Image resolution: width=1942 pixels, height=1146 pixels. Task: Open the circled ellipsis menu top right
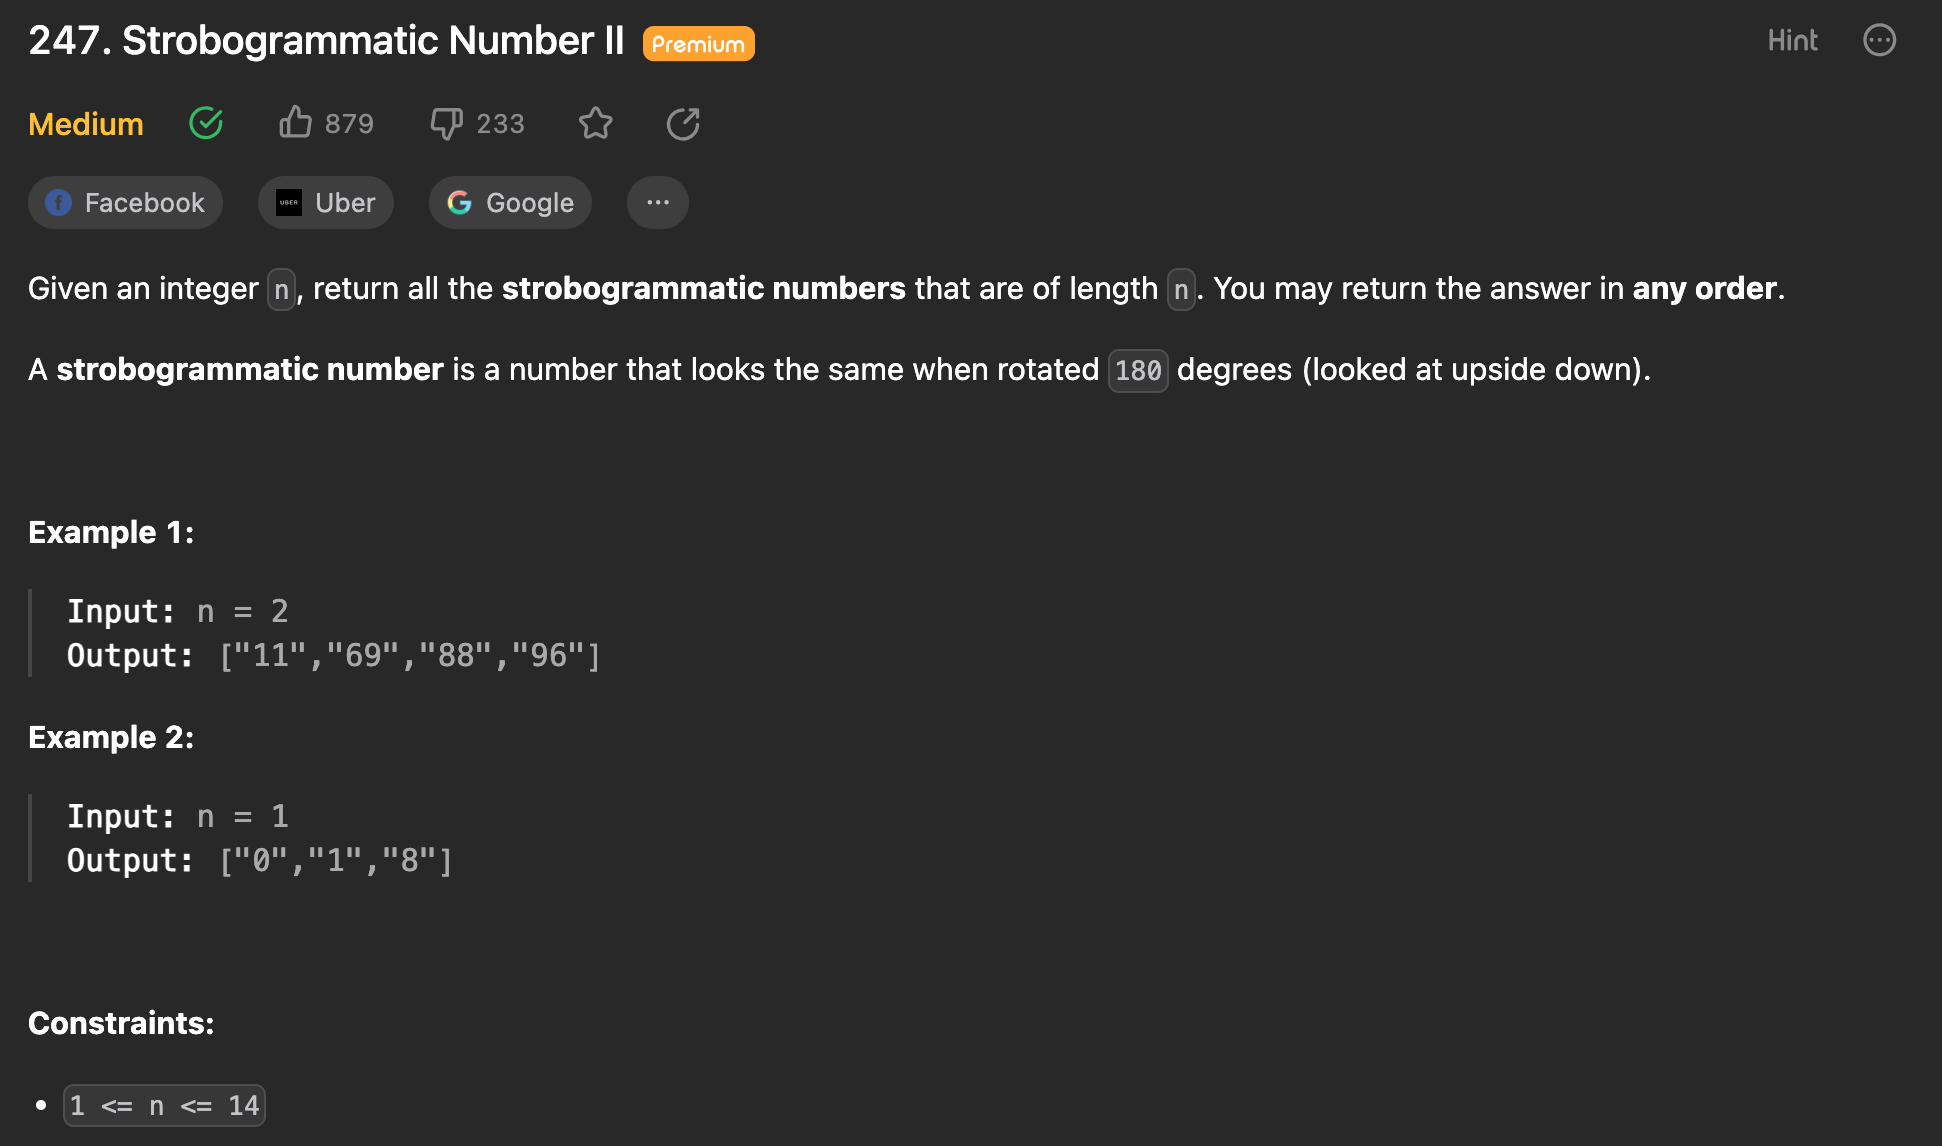[1880, 40]
